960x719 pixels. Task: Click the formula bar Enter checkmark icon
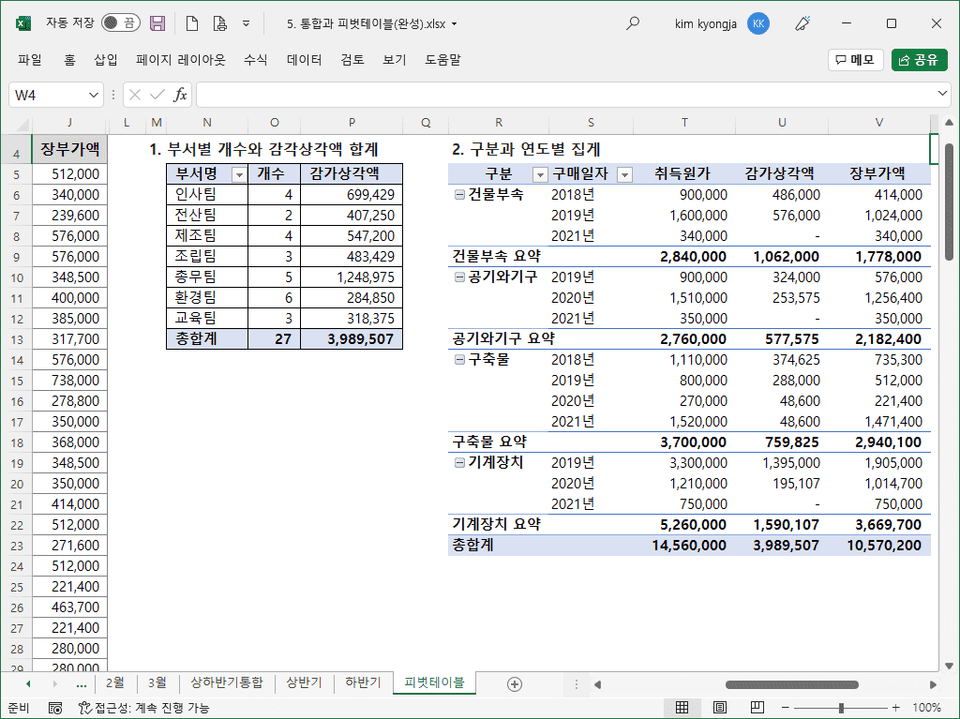click(x=157, y=95)
